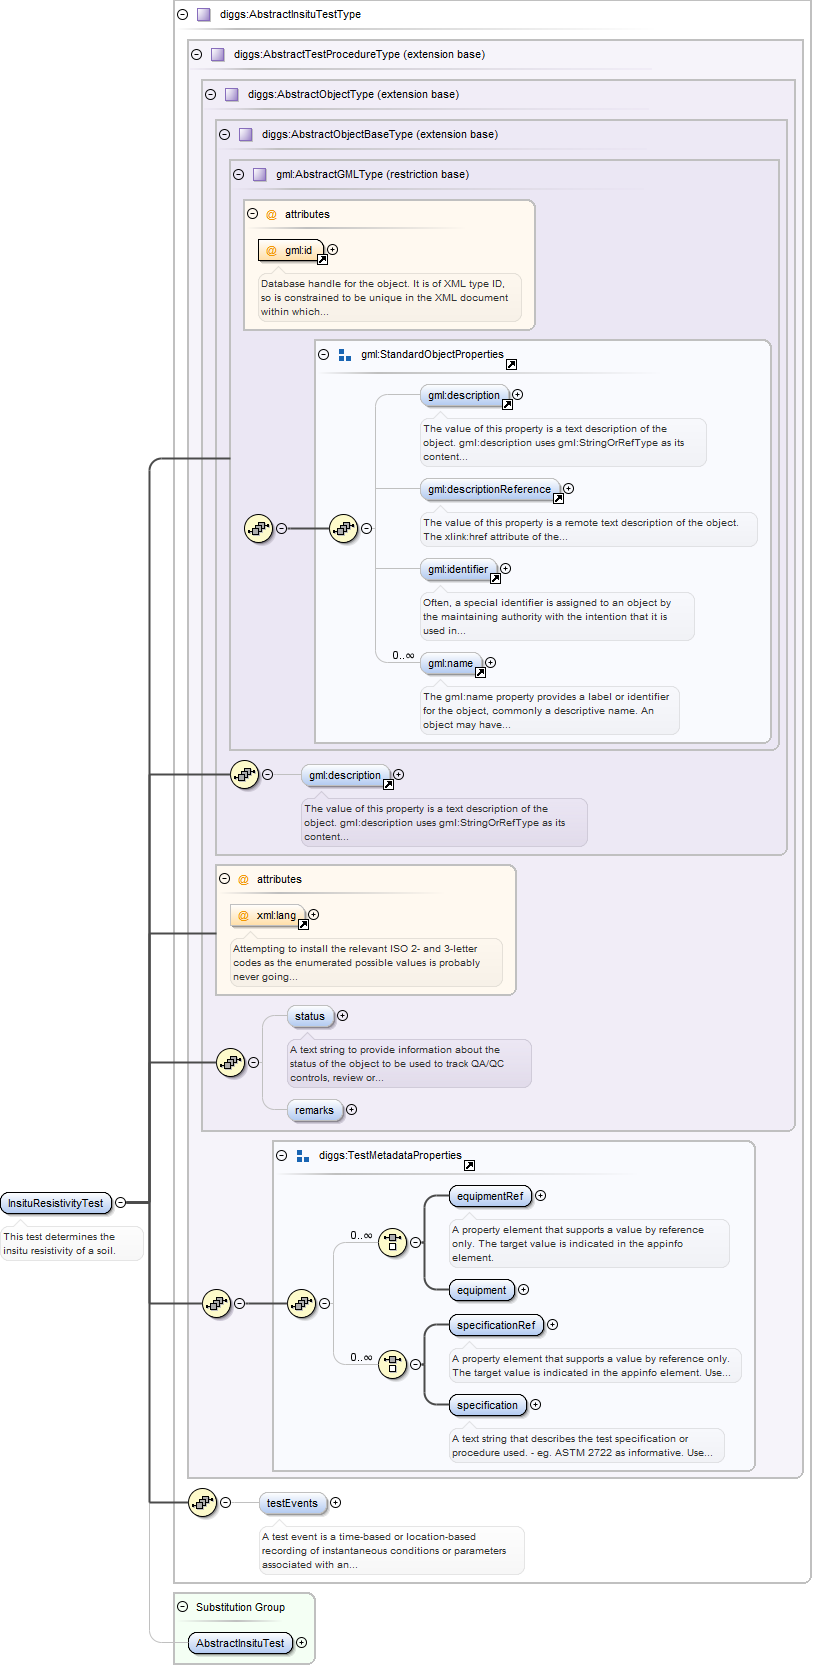Click the InsituResistivityTest root element
The width and height of the screenshot is (813, 1666).
tap(56, 1203)
